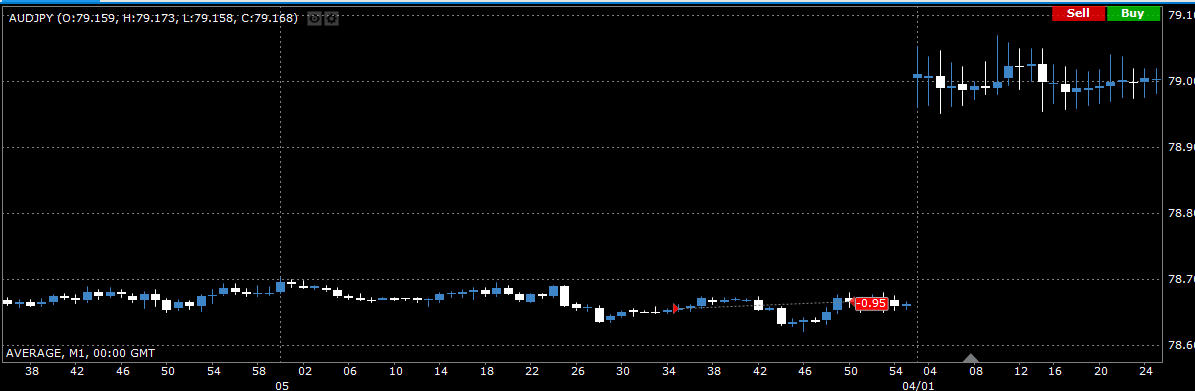
Task: Click the AUDJPY OHLC title text
Action: (152, 18)
